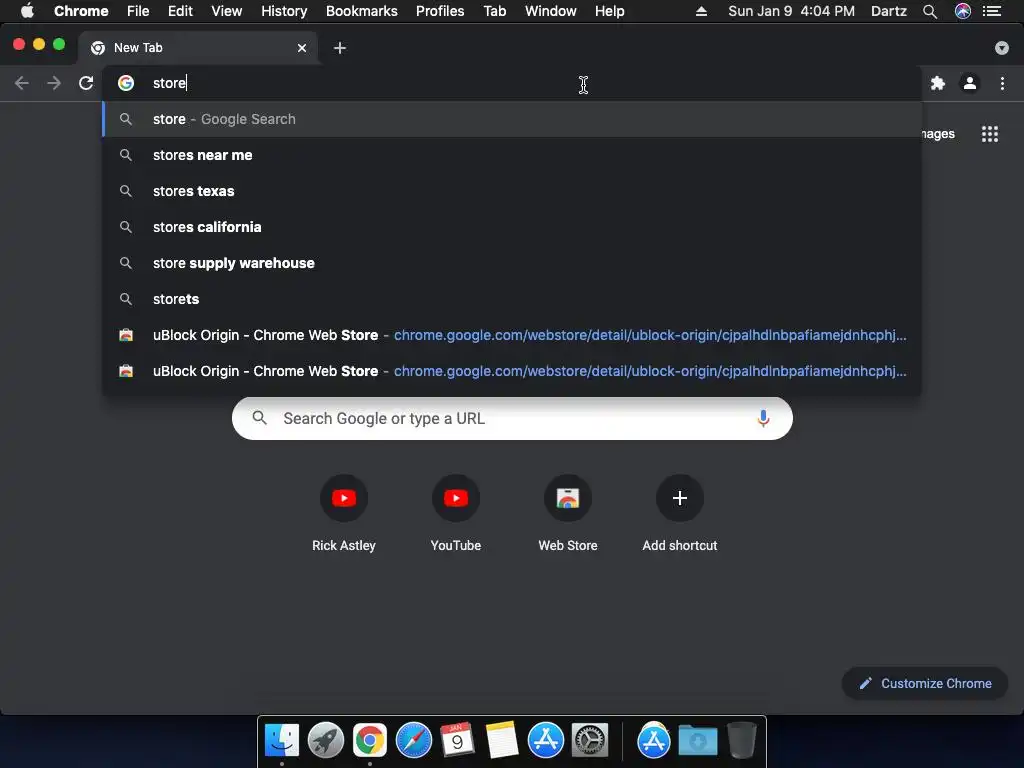Open Spotlight search in the menu bar
Screen dimensions: 1024x768
930,11
